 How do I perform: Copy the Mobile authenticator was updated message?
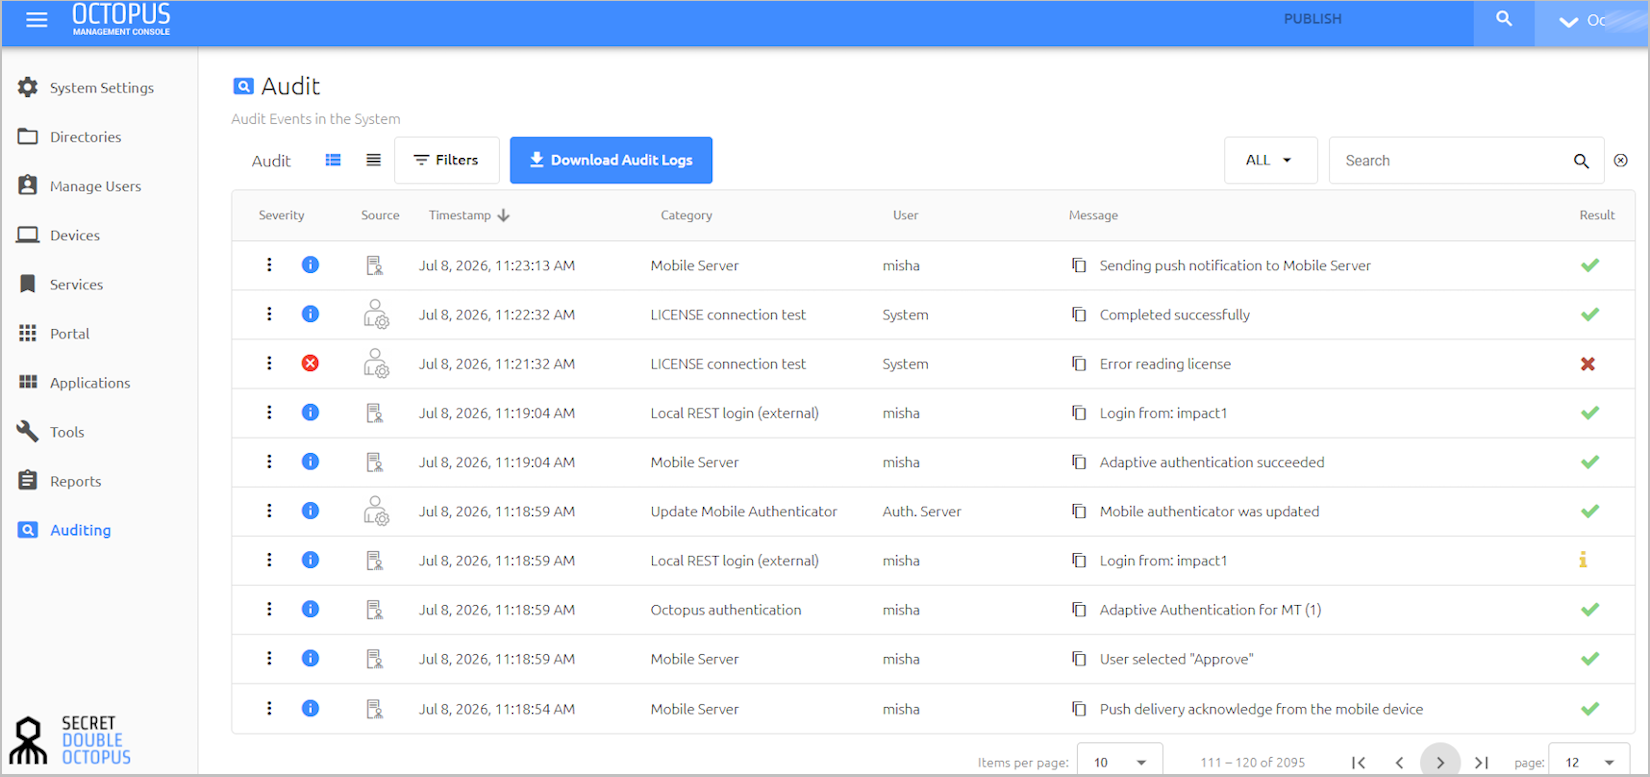pos(1079,511)
